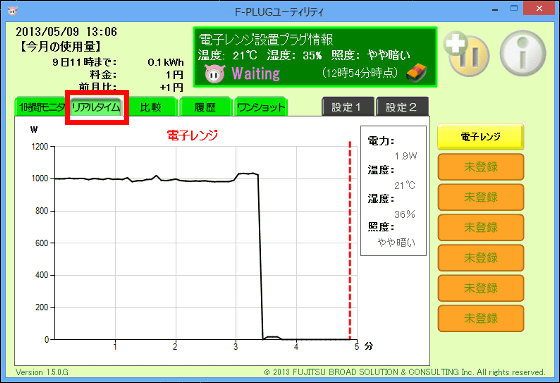Click the date 2013/05/09 13:06

[x=66, y=32]
